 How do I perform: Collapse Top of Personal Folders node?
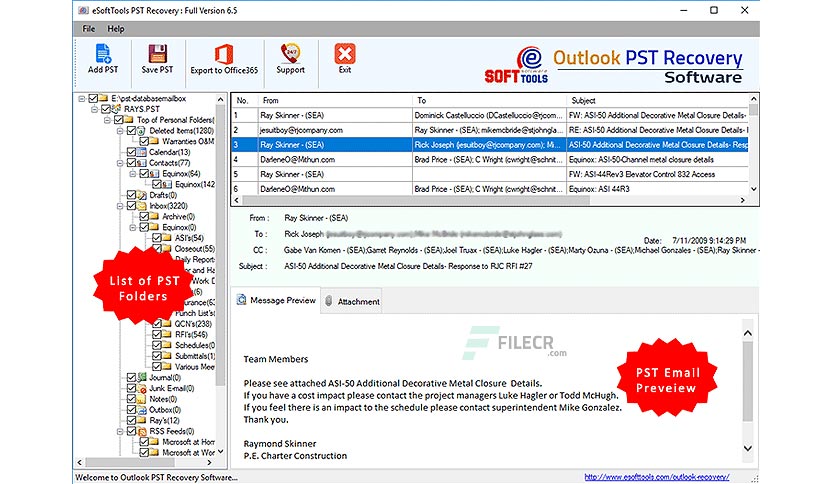pyautogui.click(x=107, y=120)
